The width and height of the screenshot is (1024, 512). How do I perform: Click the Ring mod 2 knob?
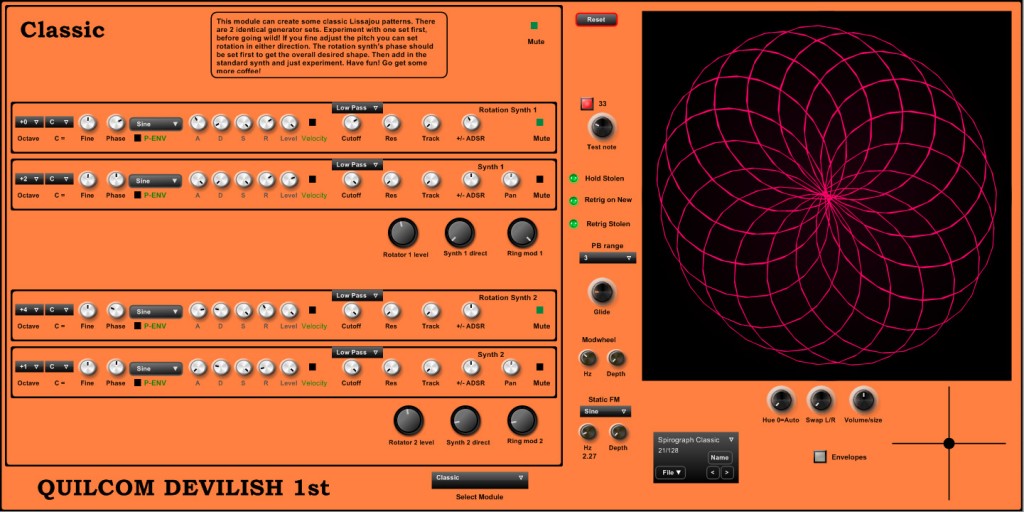coord(521,420)
